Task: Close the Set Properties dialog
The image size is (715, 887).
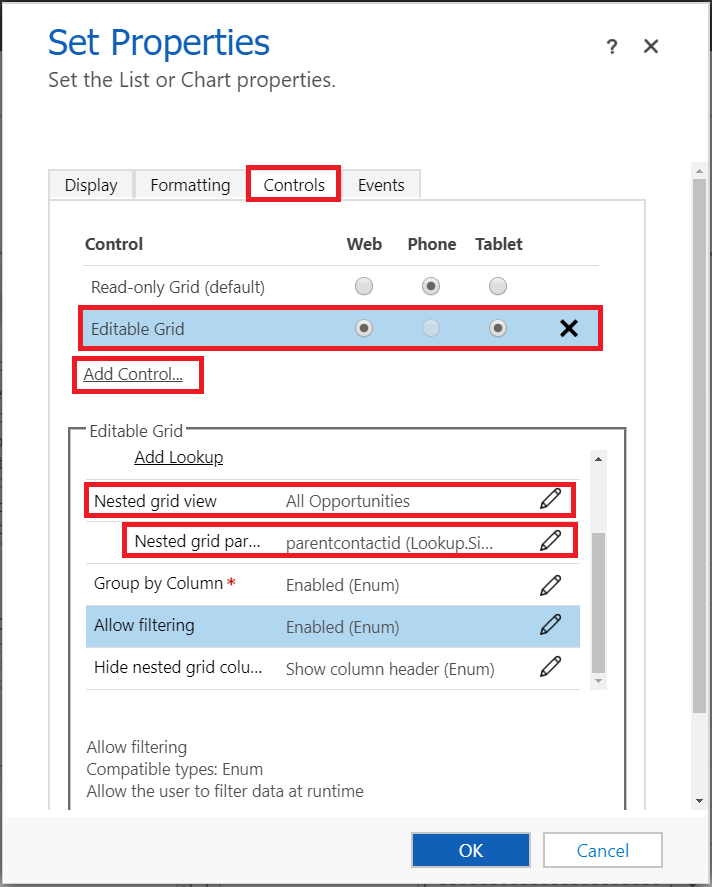Action: click(651, 47)
